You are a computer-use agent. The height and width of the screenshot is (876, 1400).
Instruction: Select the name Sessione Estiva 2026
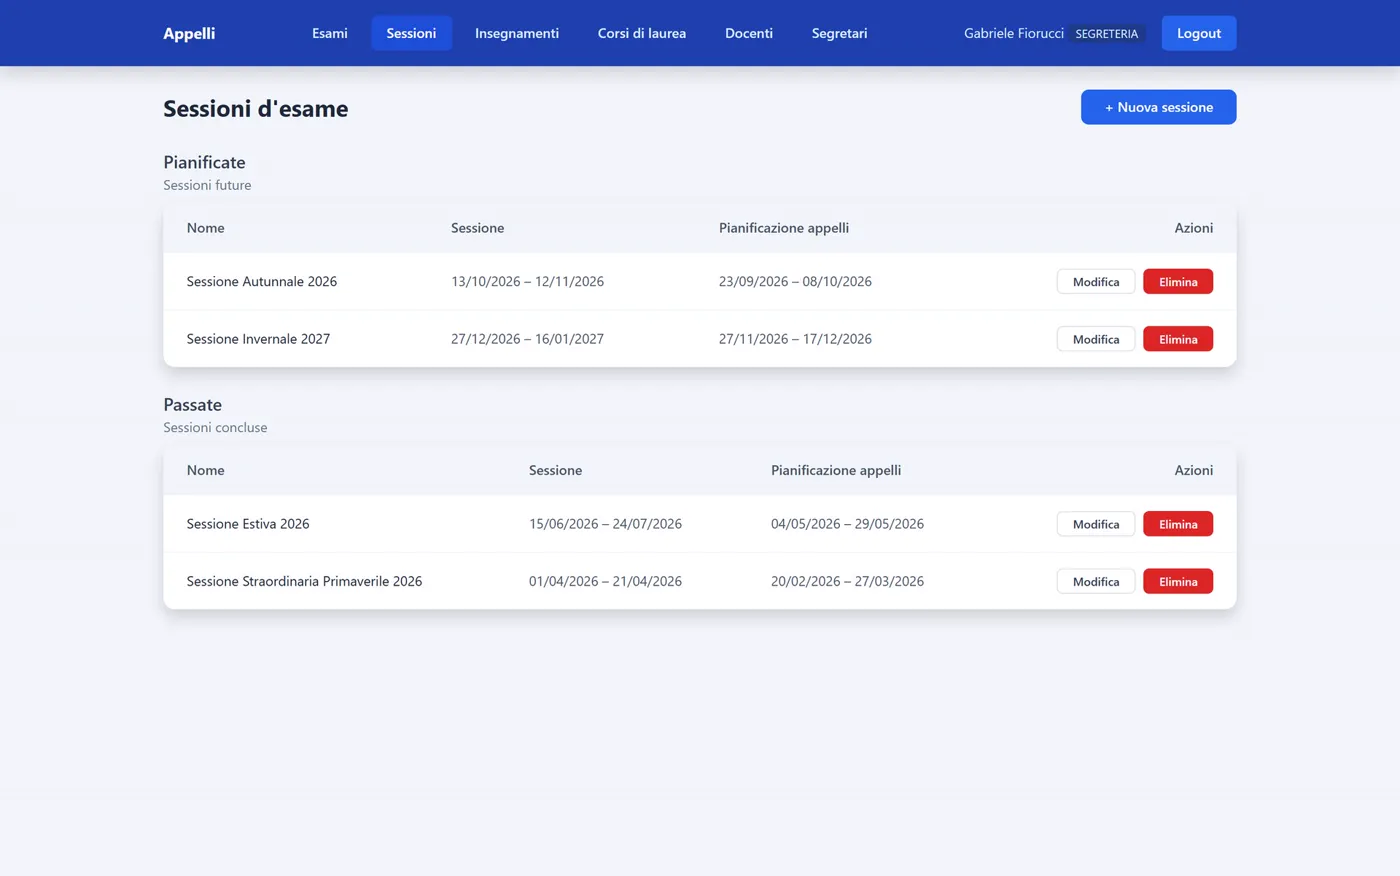[248, 524]
